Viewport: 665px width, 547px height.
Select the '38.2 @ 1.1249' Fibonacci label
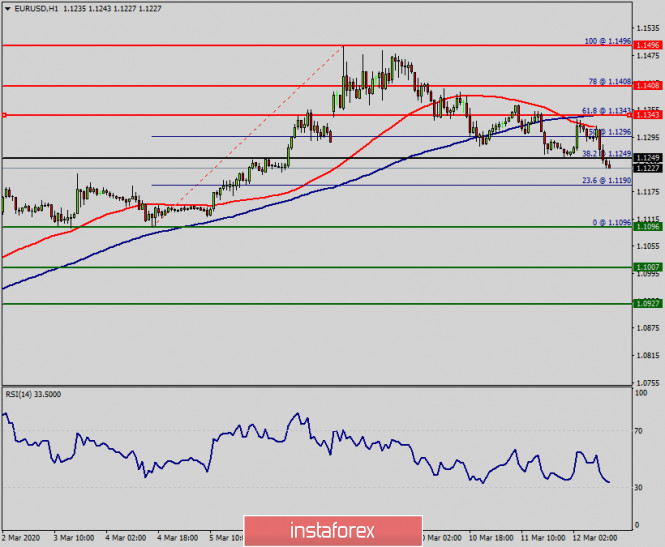click(x=606, y=153)
